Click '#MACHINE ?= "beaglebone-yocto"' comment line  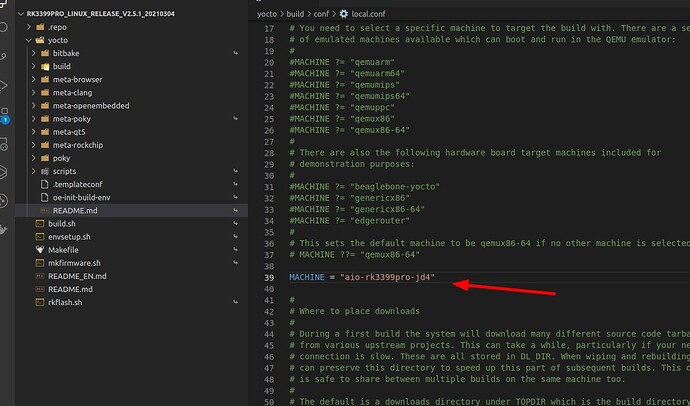364,187
